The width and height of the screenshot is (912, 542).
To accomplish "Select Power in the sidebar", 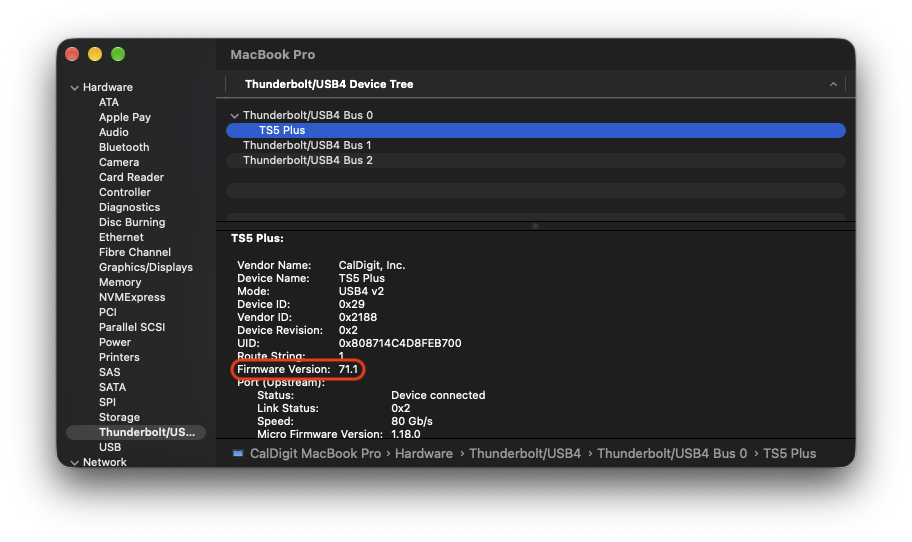I will tap(115, 343).
